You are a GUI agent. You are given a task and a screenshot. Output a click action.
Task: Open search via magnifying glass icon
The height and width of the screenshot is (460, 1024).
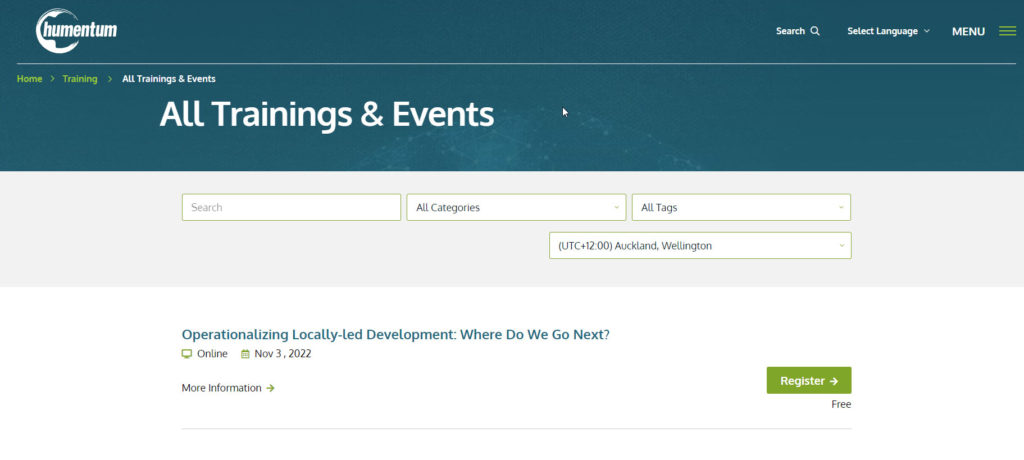pos(815,31)
